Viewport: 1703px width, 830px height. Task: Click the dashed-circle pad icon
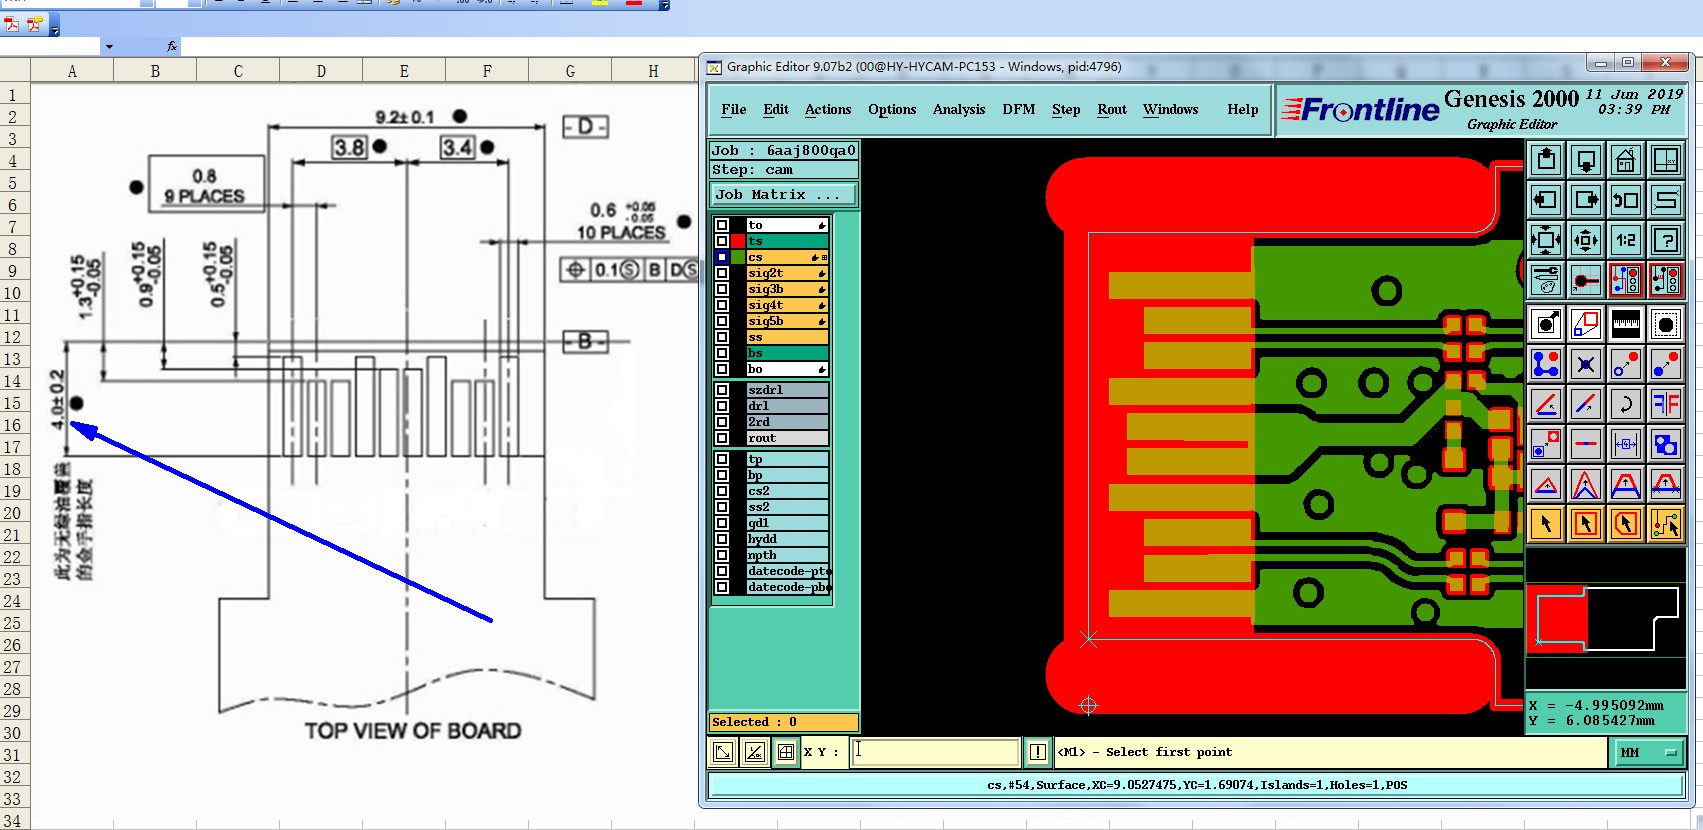click(1666, 324)
